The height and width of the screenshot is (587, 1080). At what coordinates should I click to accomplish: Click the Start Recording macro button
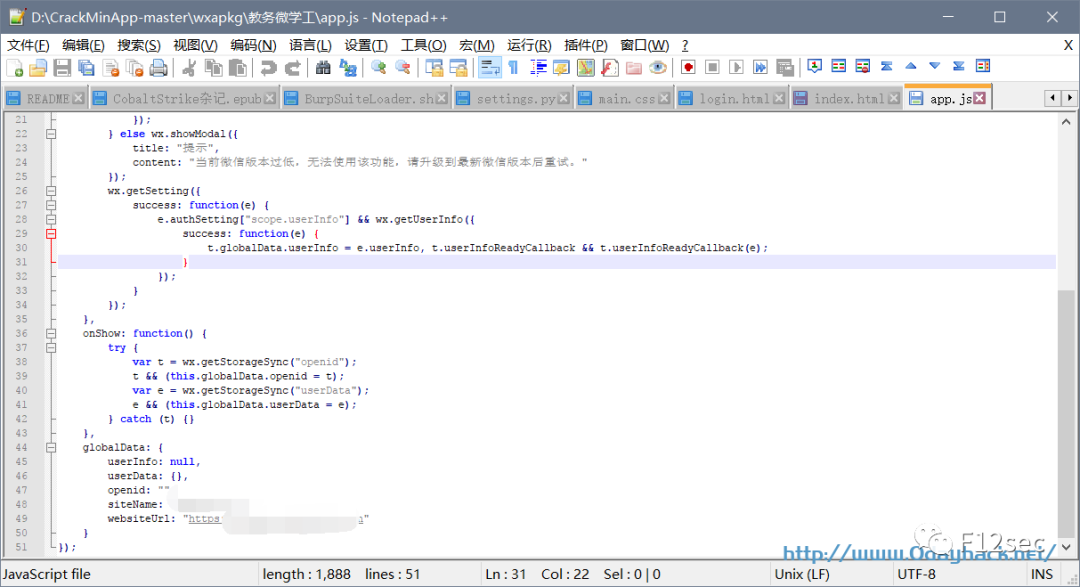coord(688,68)
